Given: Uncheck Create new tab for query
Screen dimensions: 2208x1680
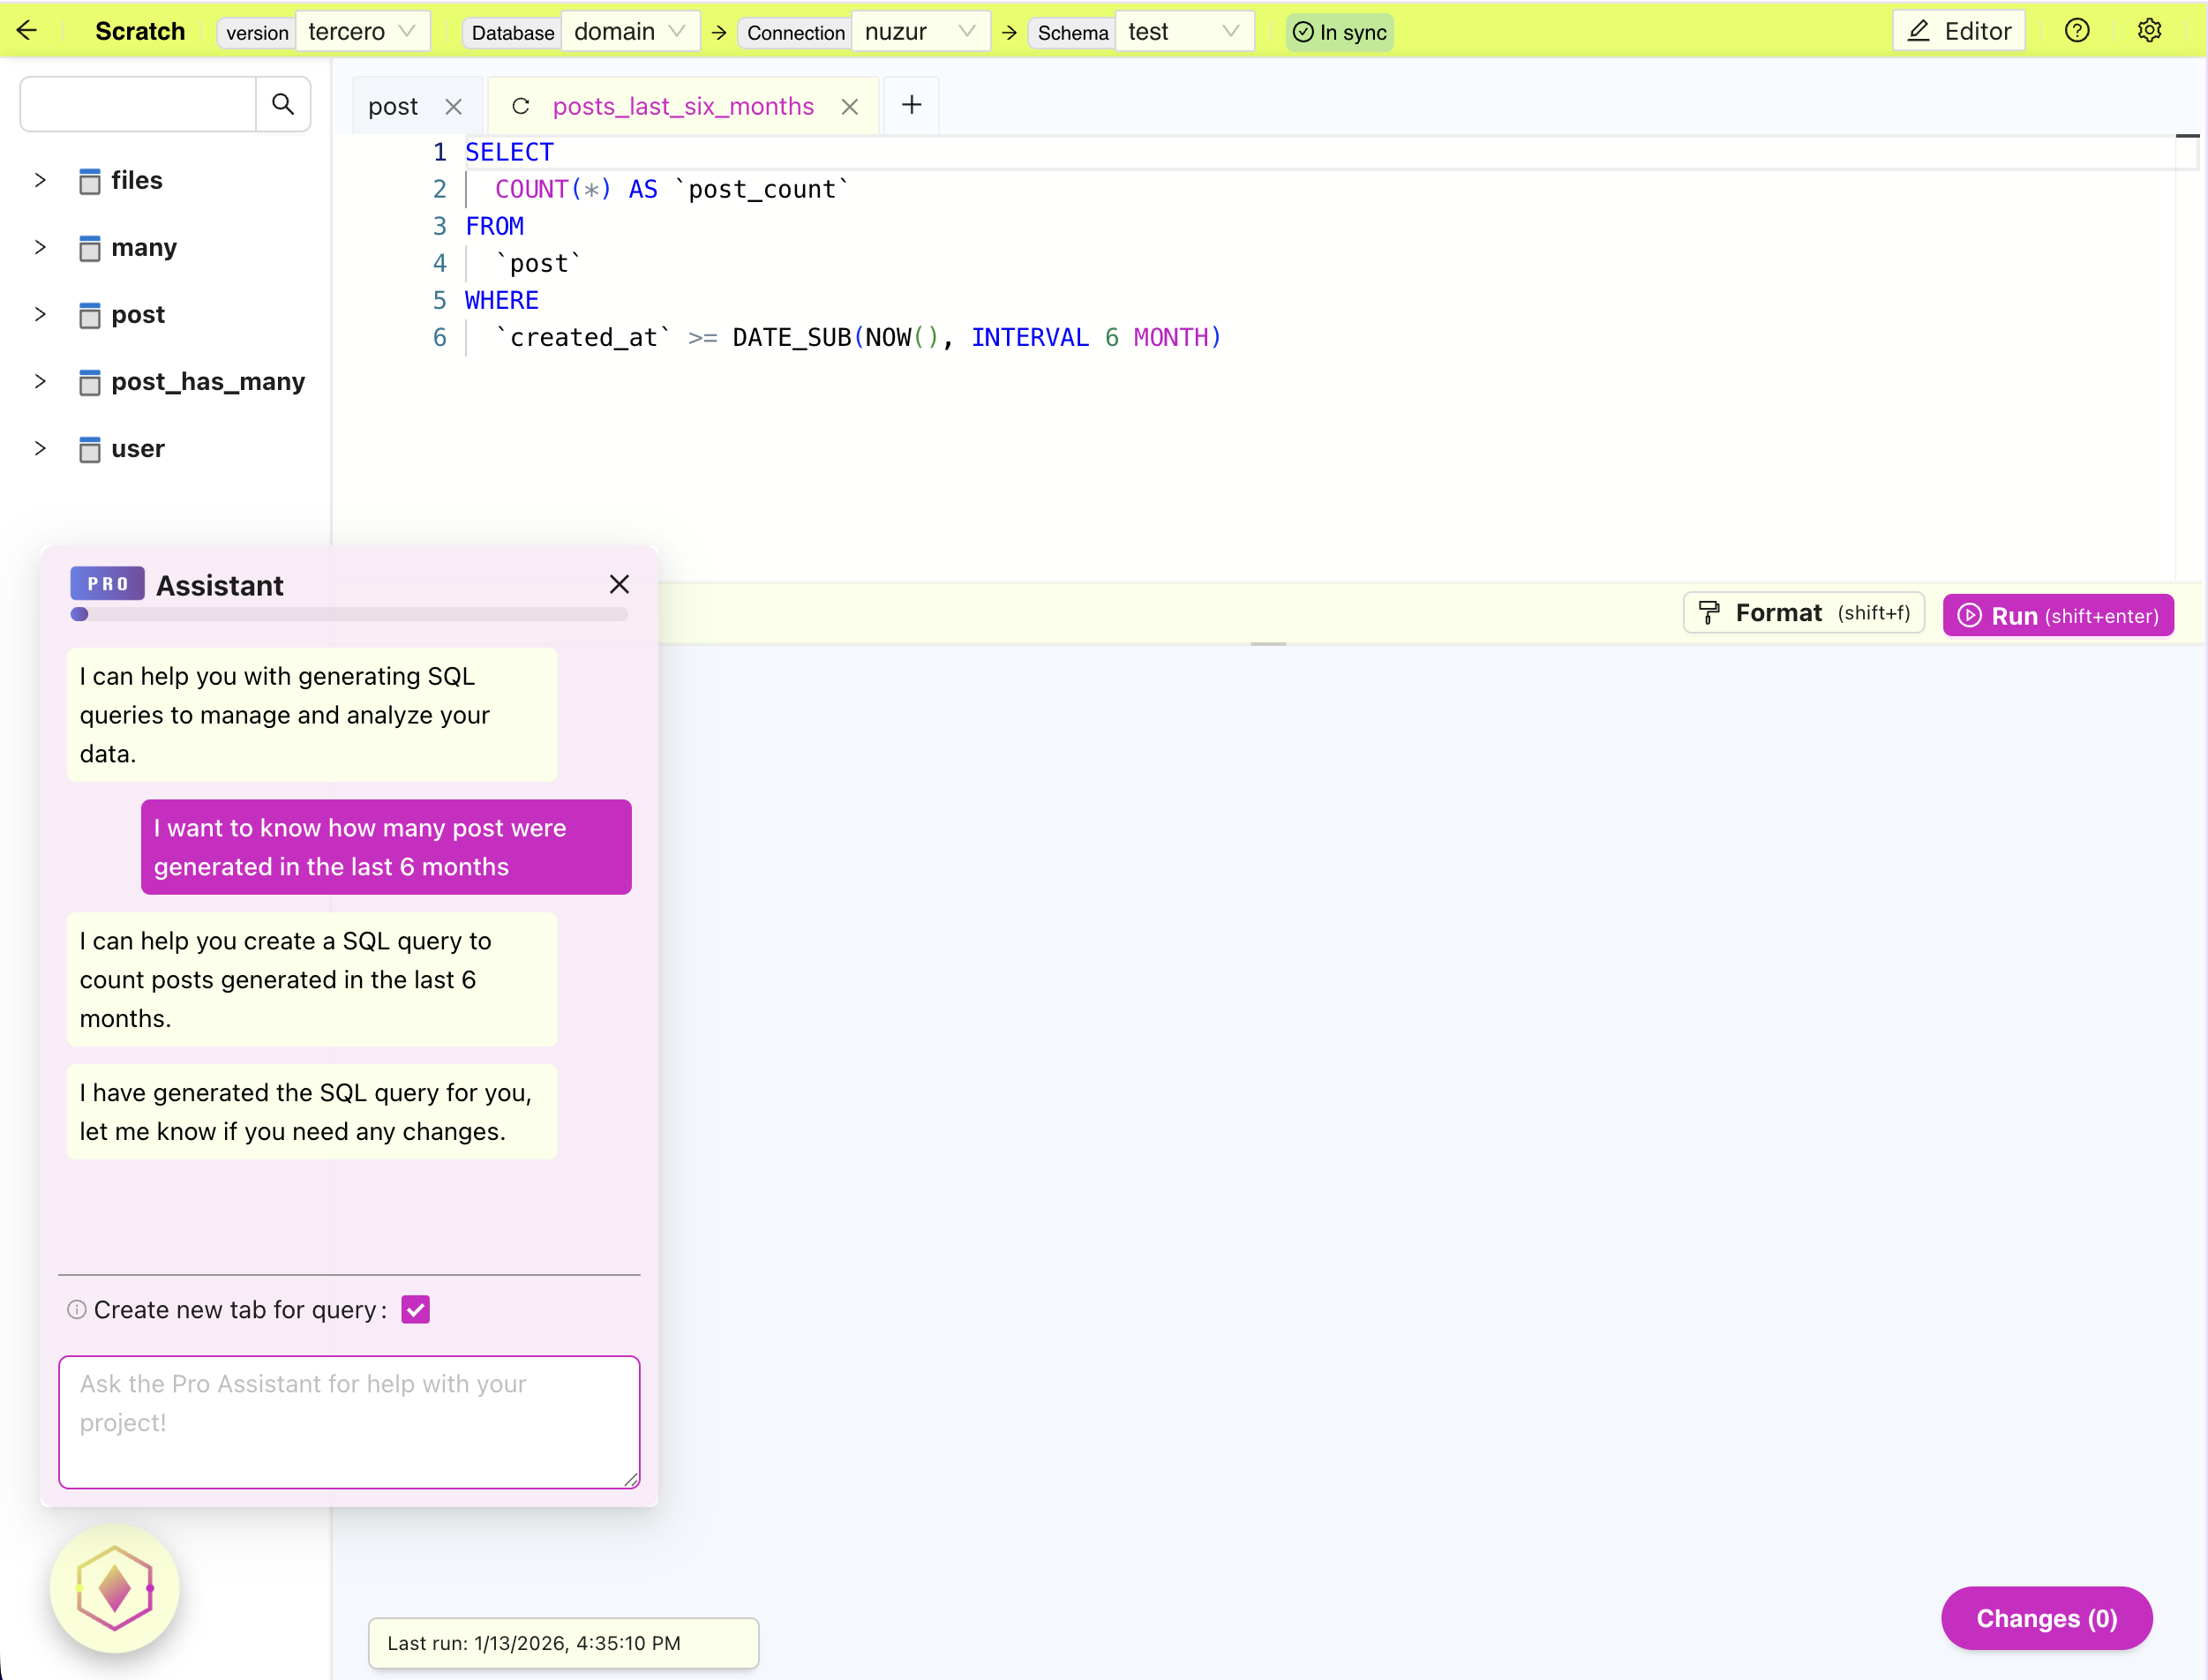Looking at the screenshot, I should 415,1310.
